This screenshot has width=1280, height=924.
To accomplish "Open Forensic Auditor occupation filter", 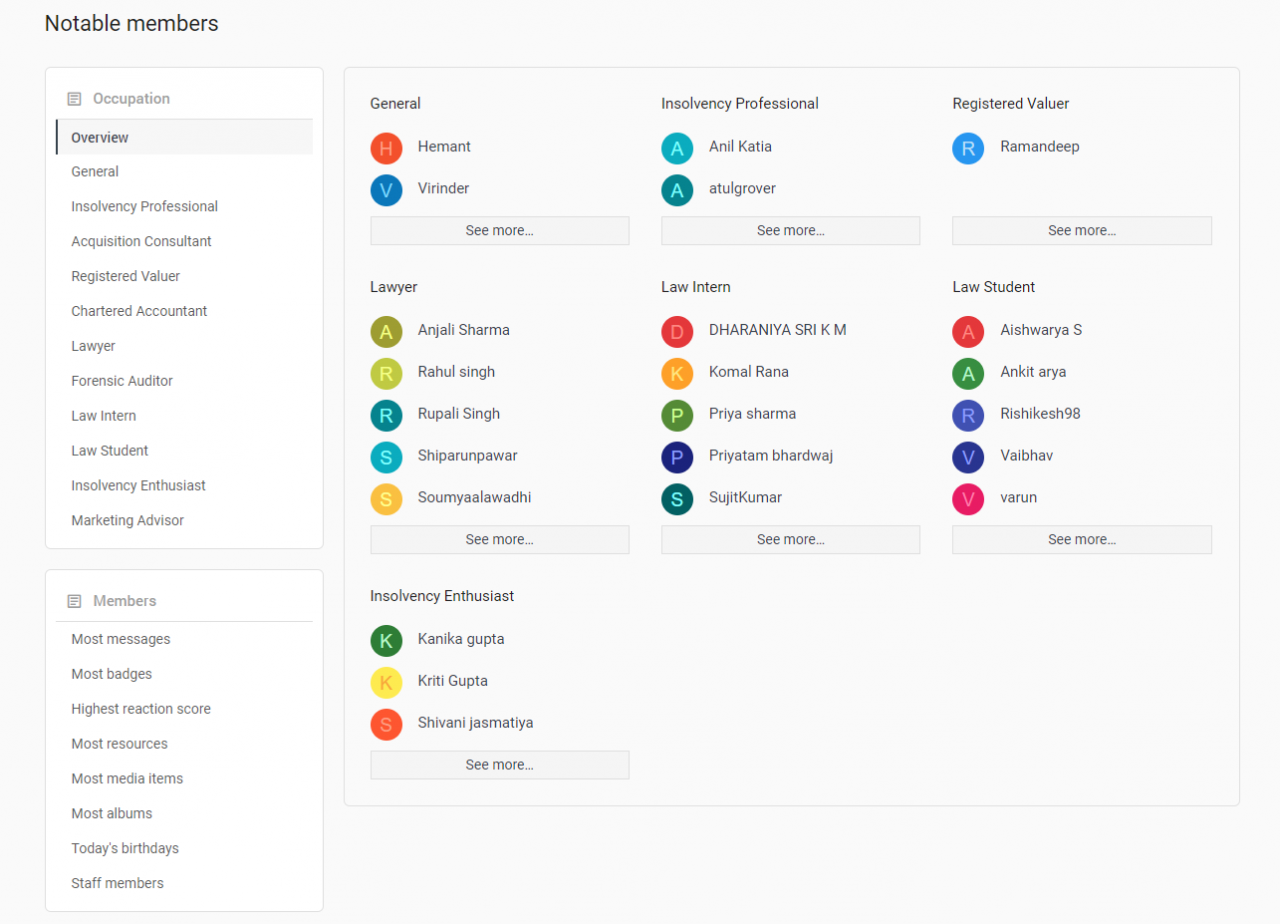I will pyautogui.click(x=122, y=381).
